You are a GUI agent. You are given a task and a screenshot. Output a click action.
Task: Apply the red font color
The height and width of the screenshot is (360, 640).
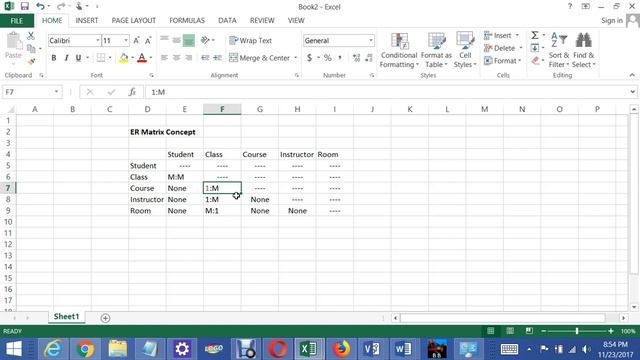[142, 58]
